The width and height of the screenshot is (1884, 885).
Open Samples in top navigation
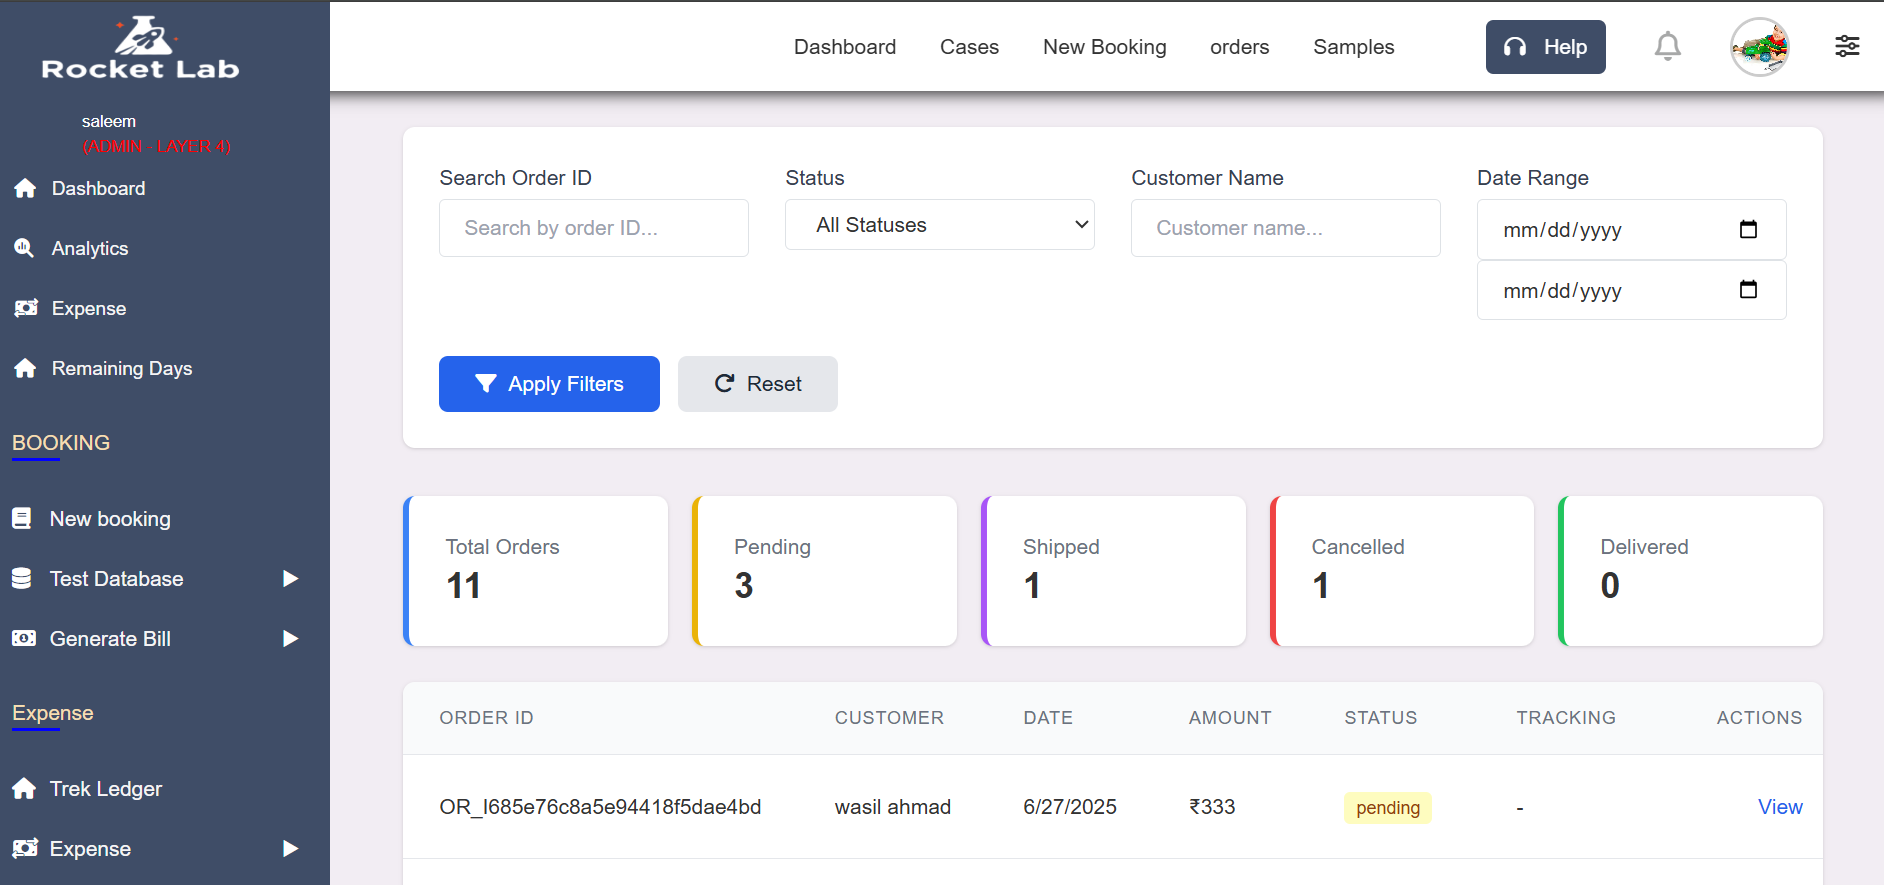pos(1353,47)
